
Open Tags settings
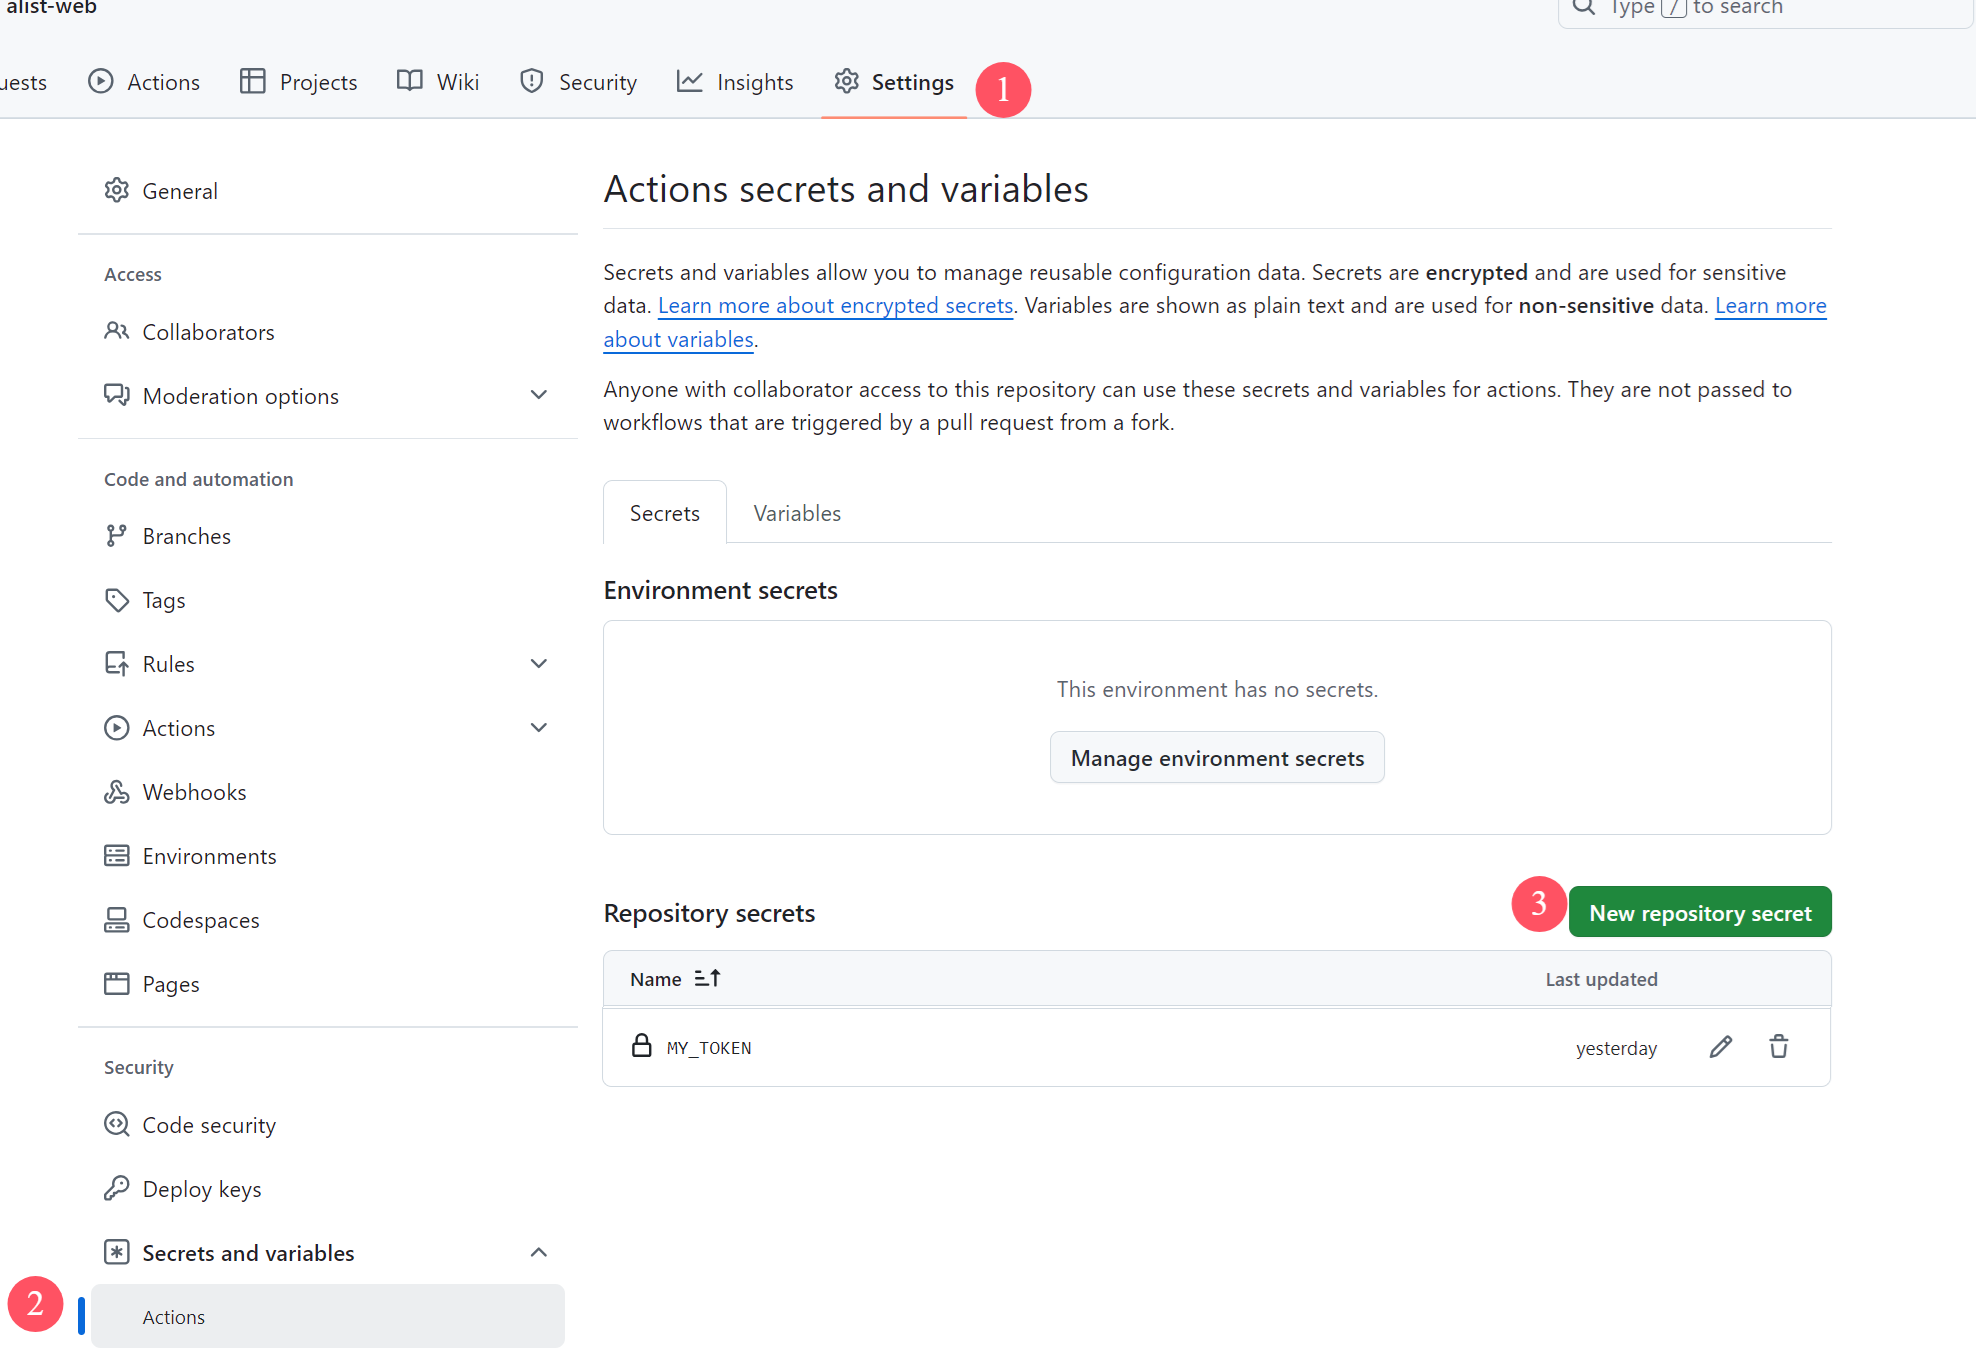pyautogui.click(x=328, y=600)
